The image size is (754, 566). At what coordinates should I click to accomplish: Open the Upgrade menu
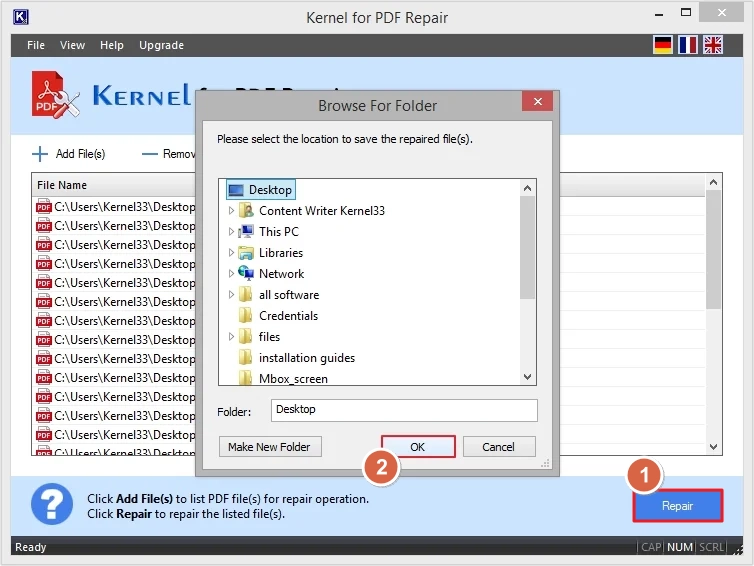(162, 45)
